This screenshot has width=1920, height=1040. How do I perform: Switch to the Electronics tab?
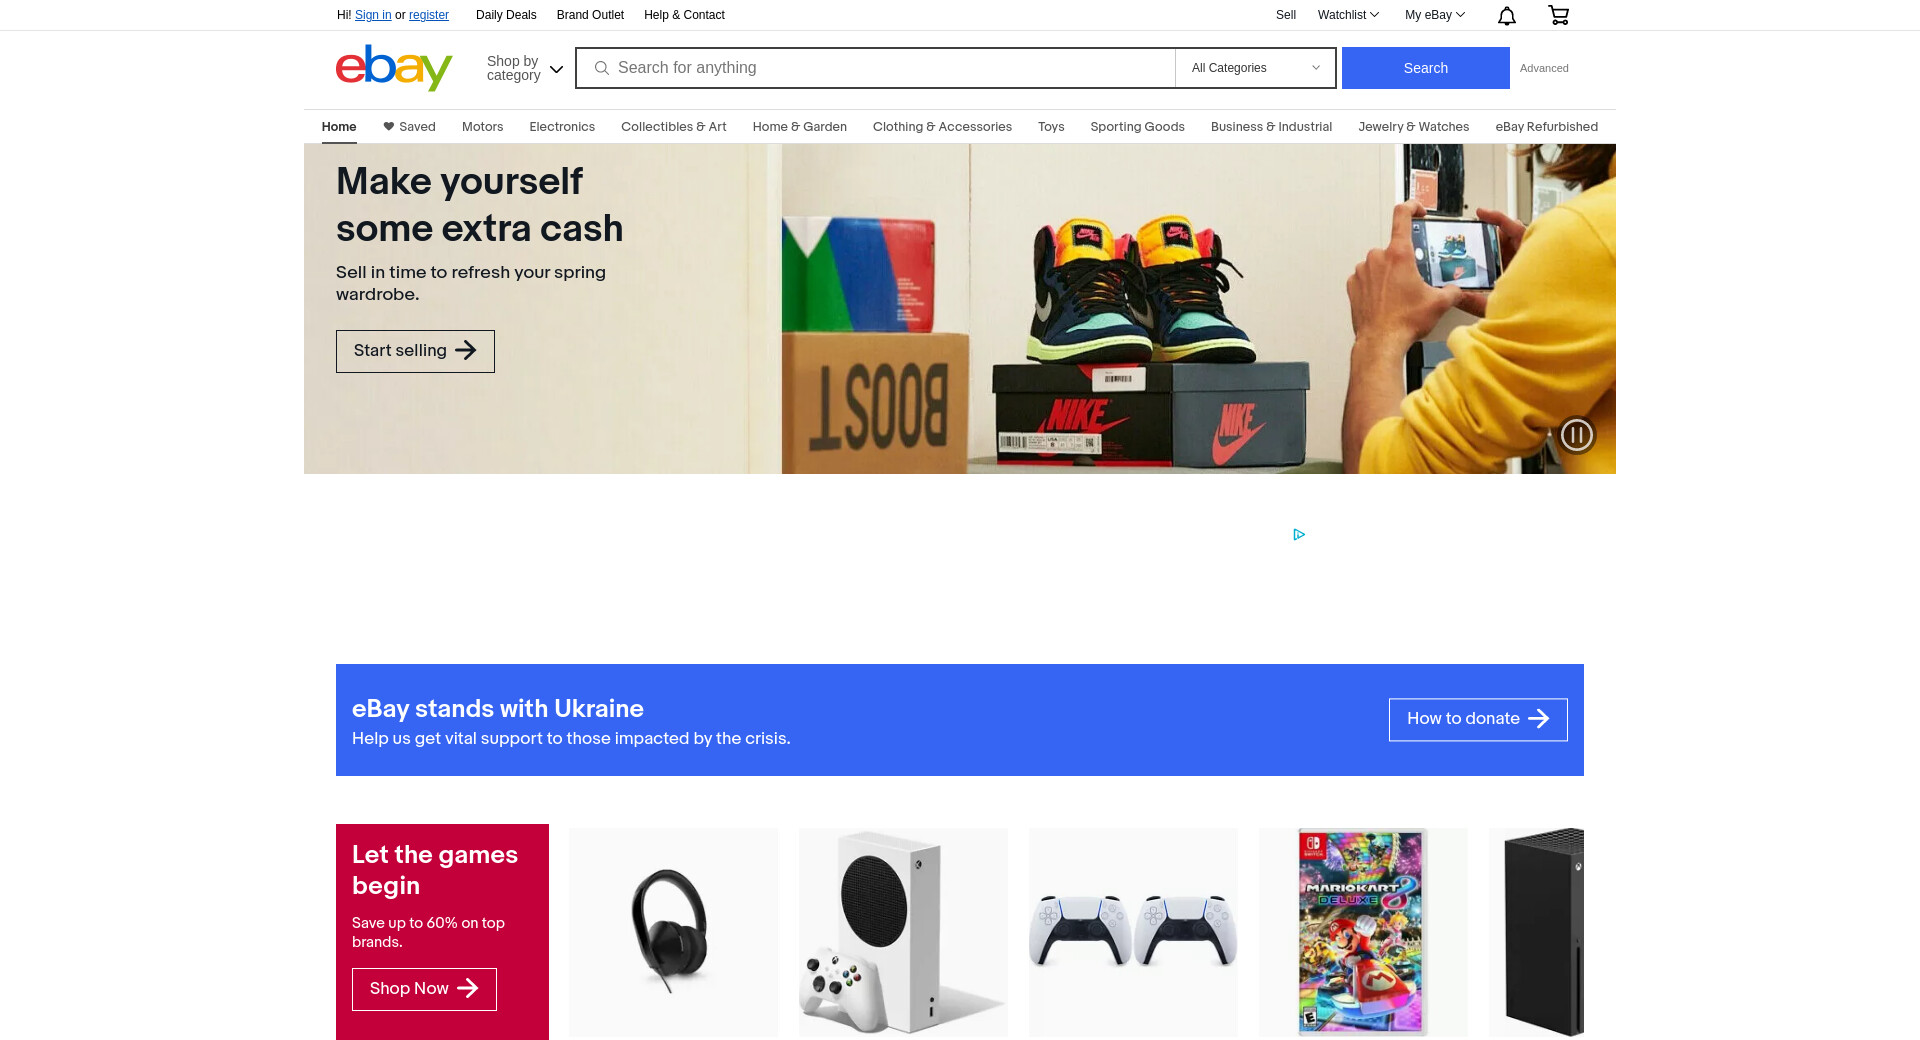tap(562, 127)
